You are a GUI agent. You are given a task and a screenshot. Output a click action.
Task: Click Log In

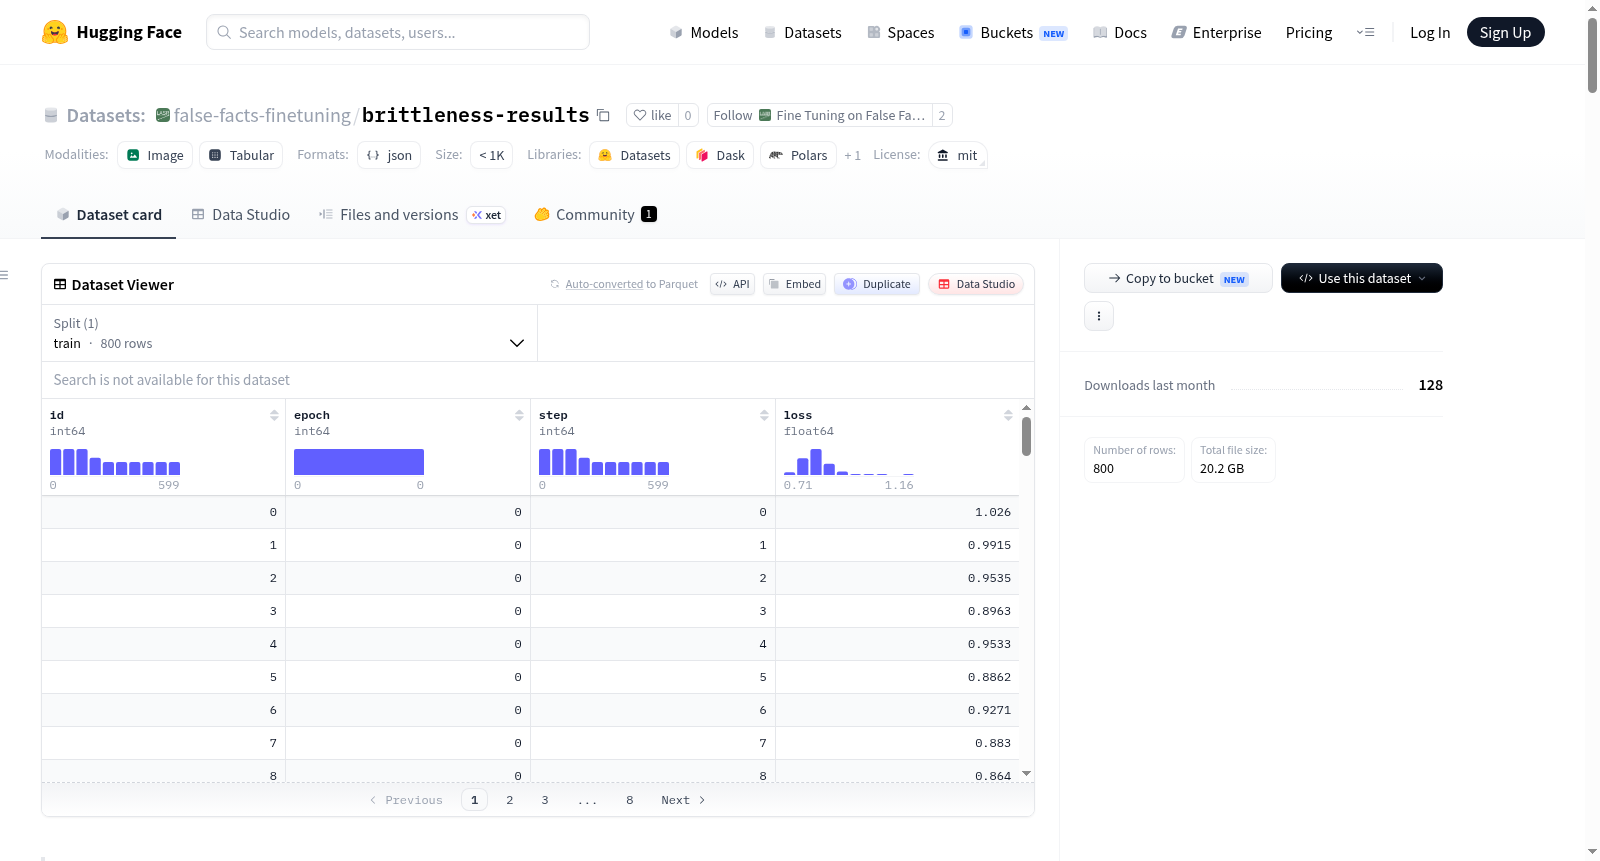pyautogui.click(x=1430, y=32)
